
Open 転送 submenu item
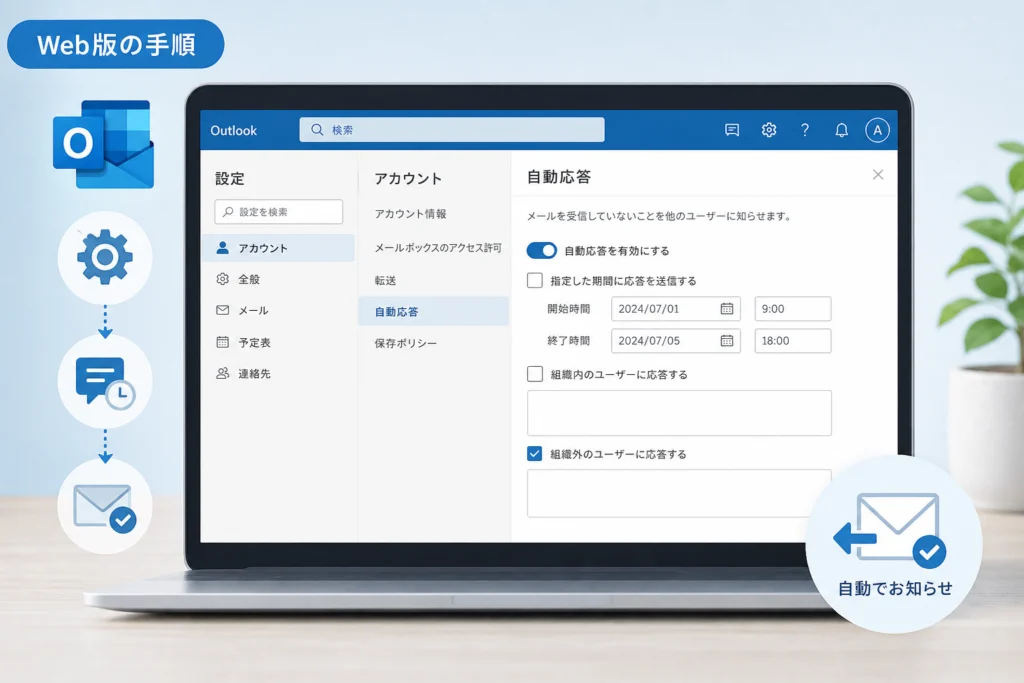coord(385,280)
